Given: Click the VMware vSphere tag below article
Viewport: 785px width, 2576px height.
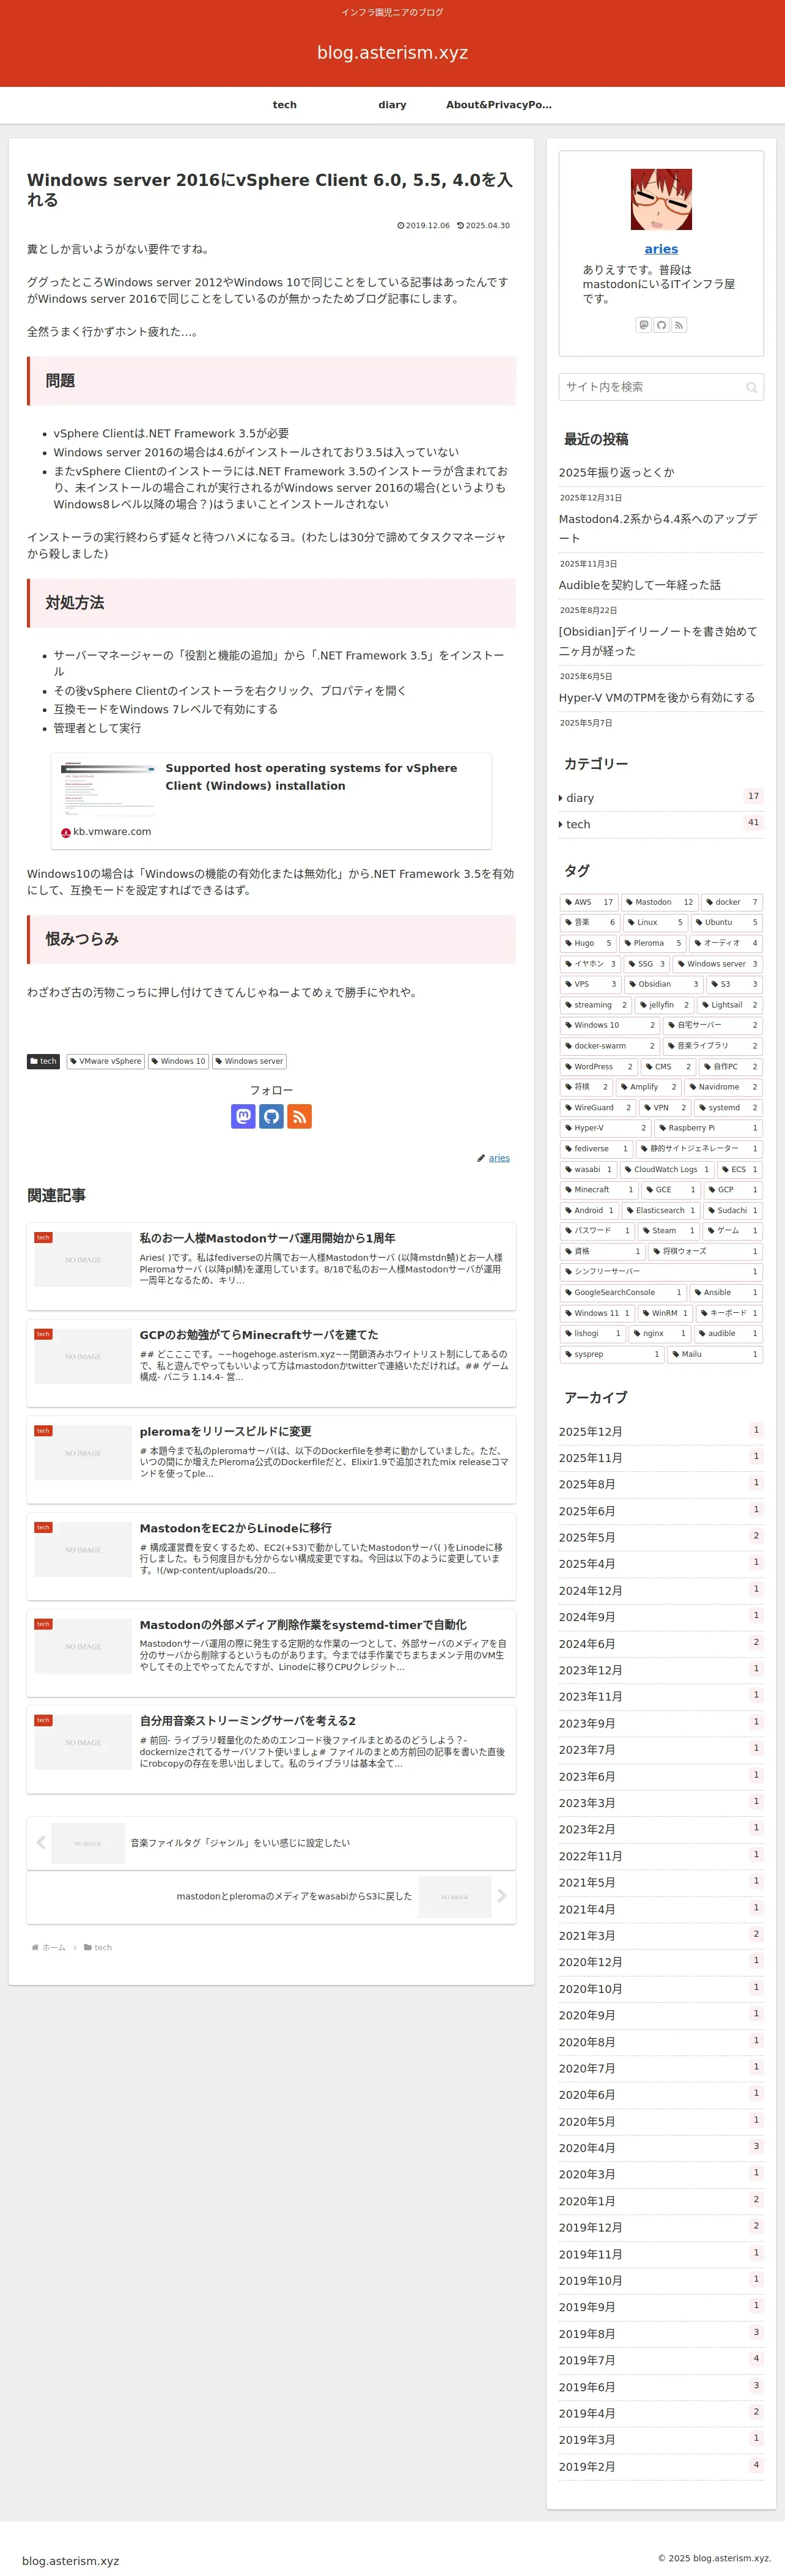Looking at the screenshot, I should [x=105, y=1061].
